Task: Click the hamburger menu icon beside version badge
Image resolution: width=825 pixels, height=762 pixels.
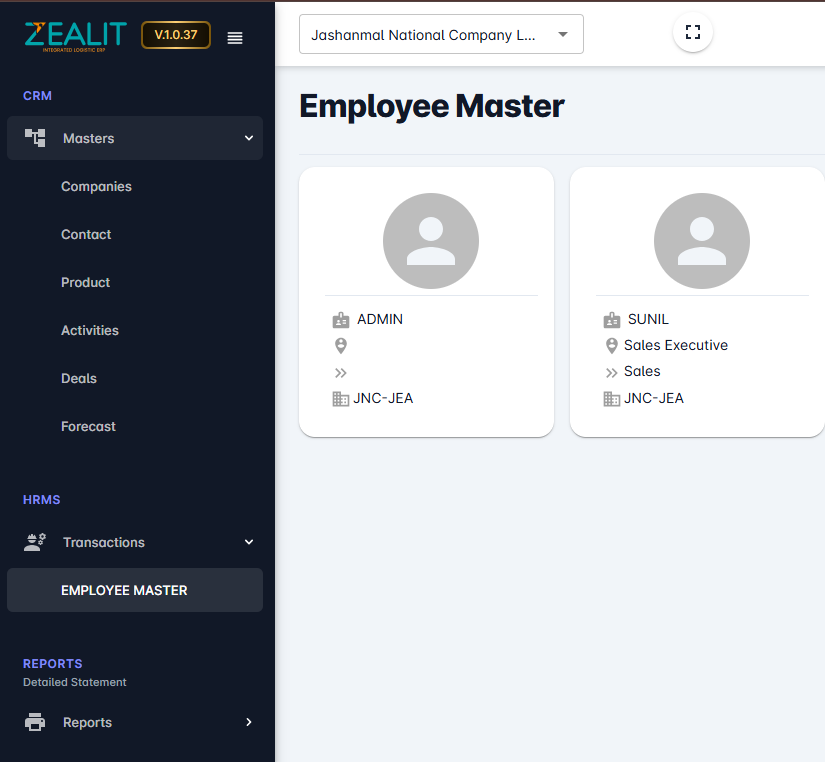Action: pyautogui.click(x=235, y=38)
